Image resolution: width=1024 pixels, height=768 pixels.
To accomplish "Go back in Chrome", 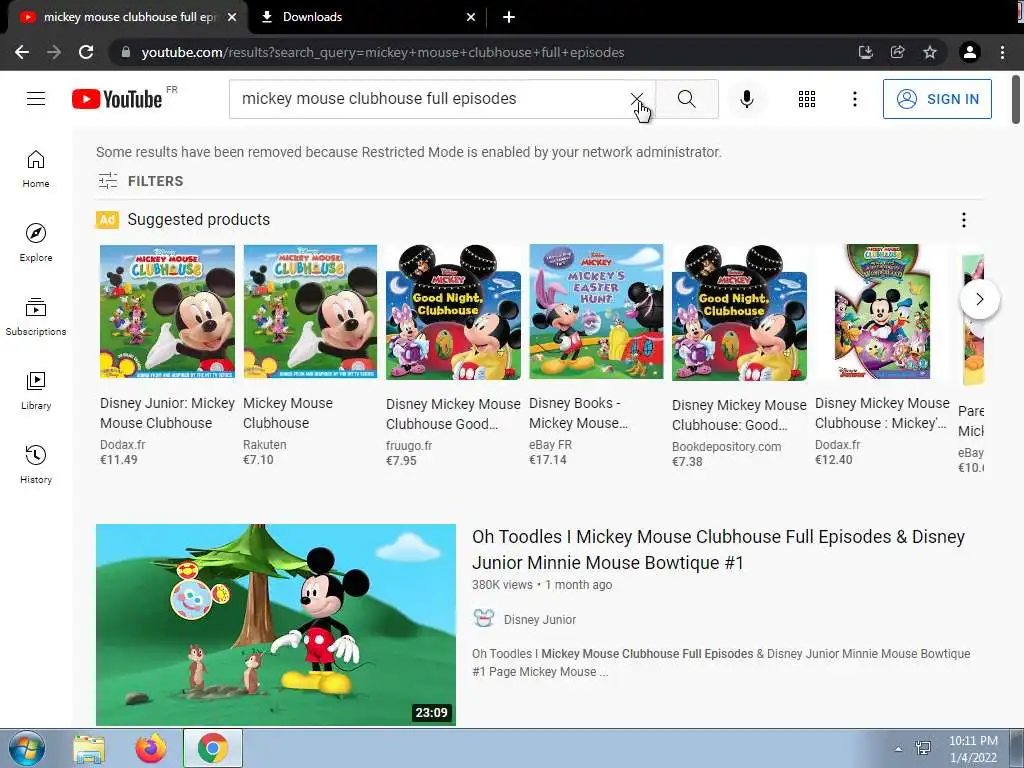I will coord(22,52).
